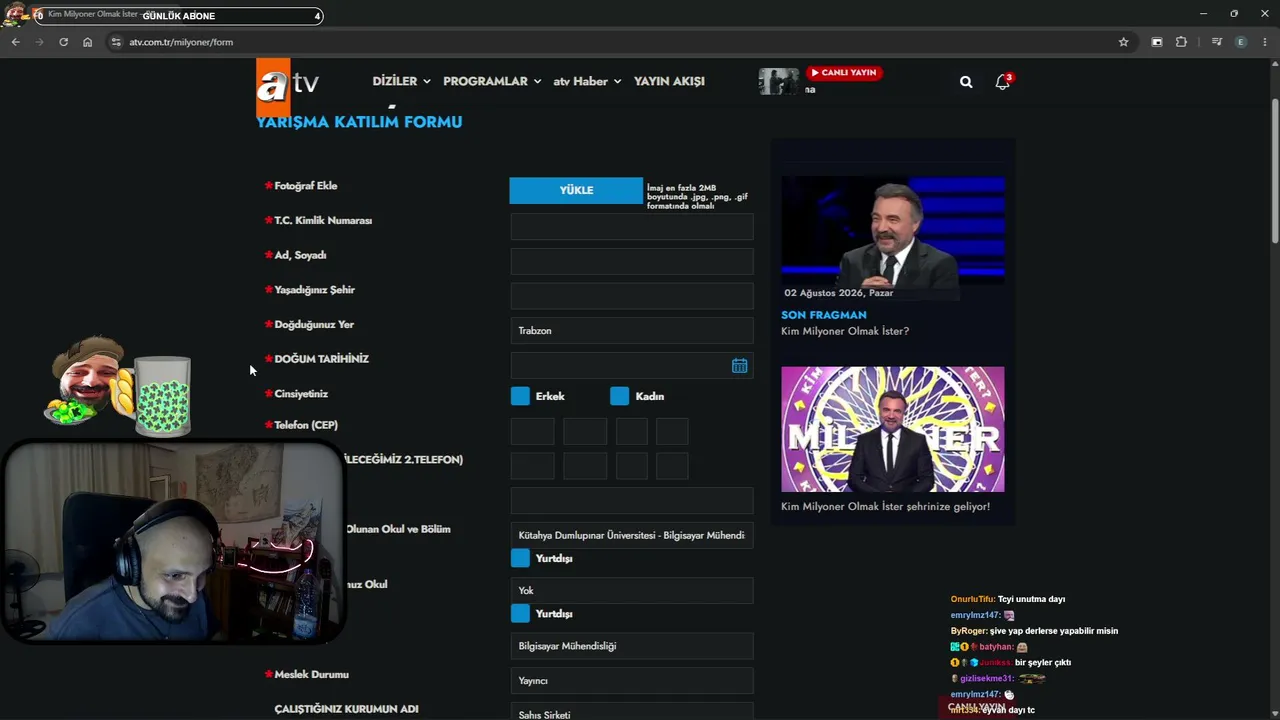Tick the Erkek gender checkbox
The image size is (1280, 720).
pyautogui.click(x=520, y=396)
